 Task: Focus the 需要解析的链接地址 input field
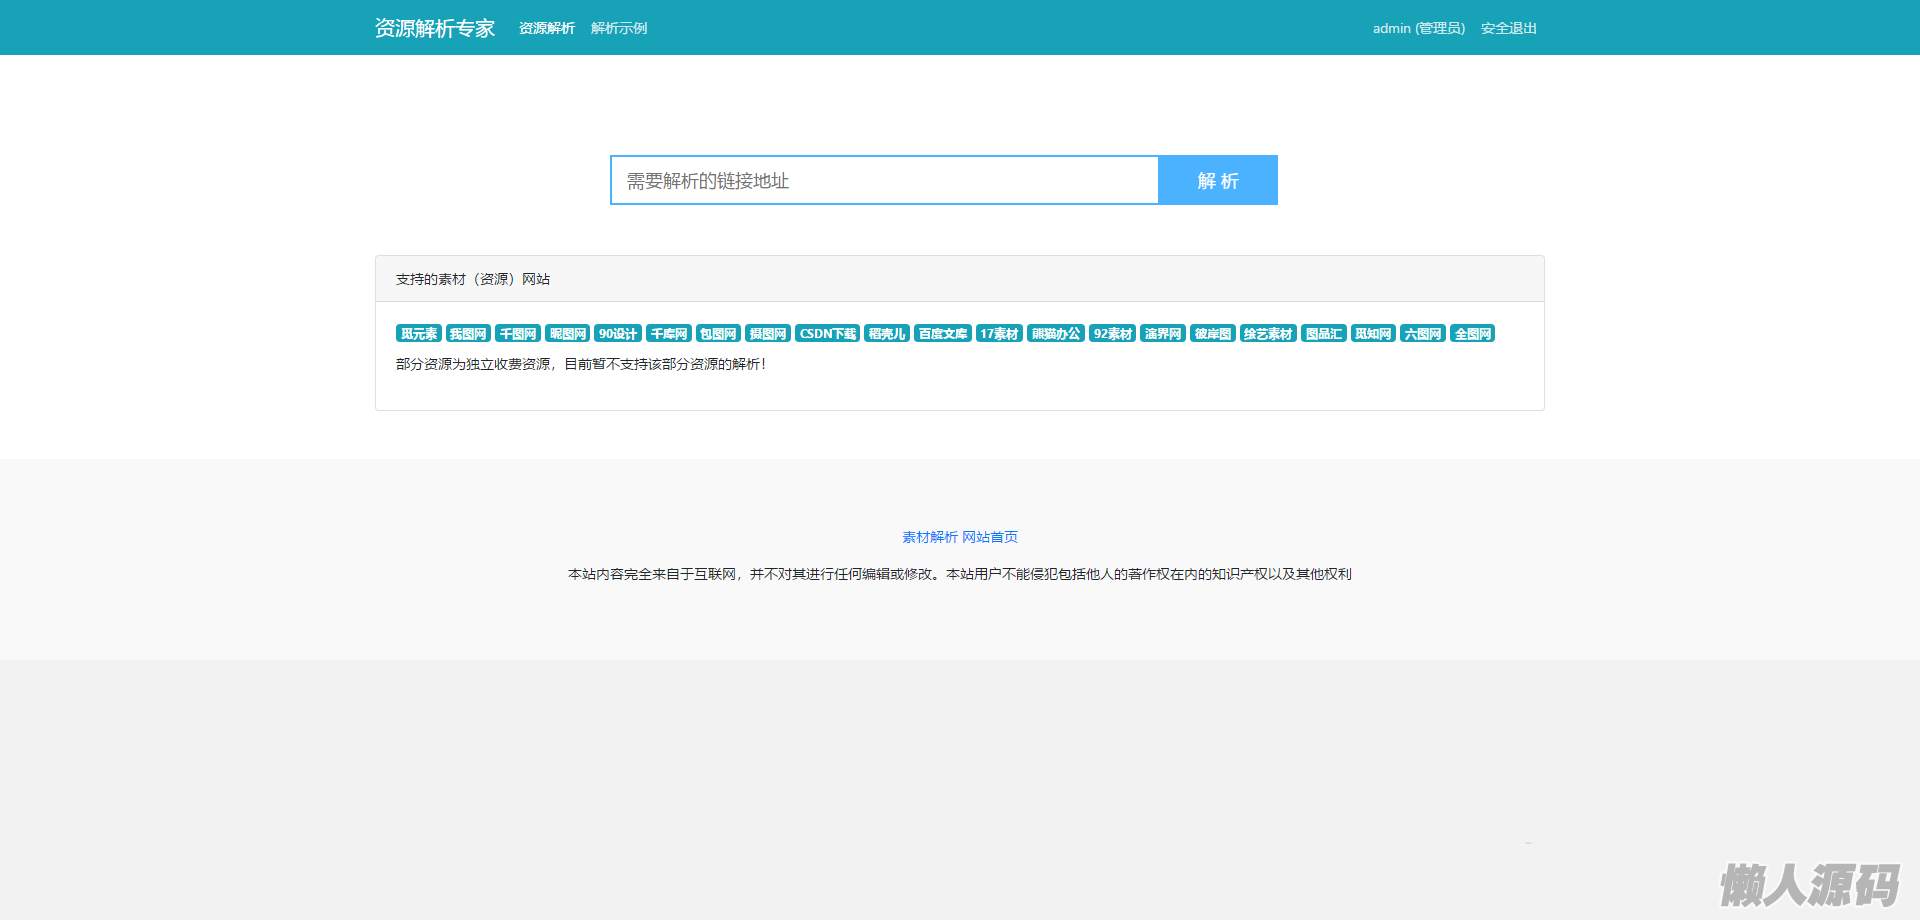pos(884,180)
